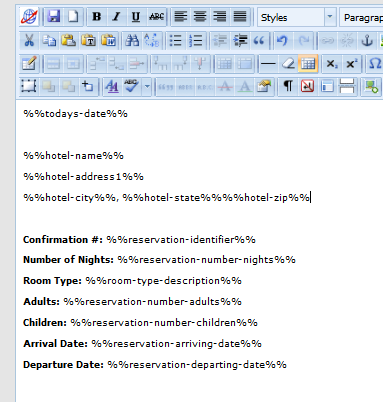The image size is (383, 402).
Task: Toggle Bold formatting
Action: point(97,17)
